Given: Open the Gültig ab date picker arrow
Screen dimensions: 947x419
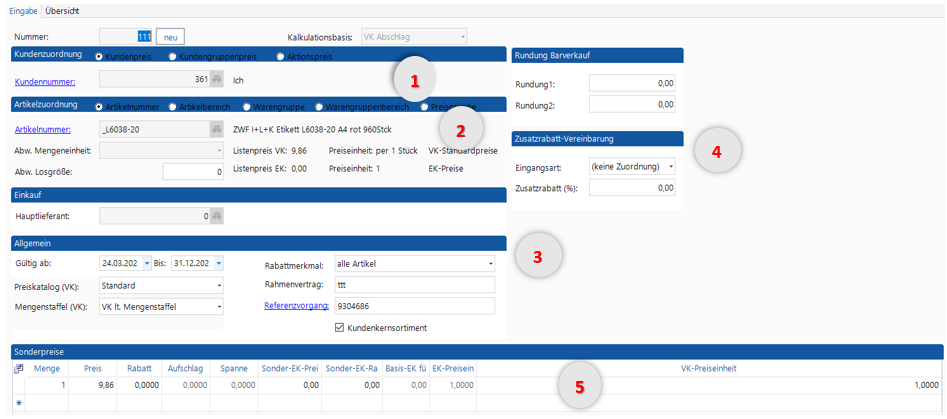Looking at the screenshot, I should tap(147, 263).
